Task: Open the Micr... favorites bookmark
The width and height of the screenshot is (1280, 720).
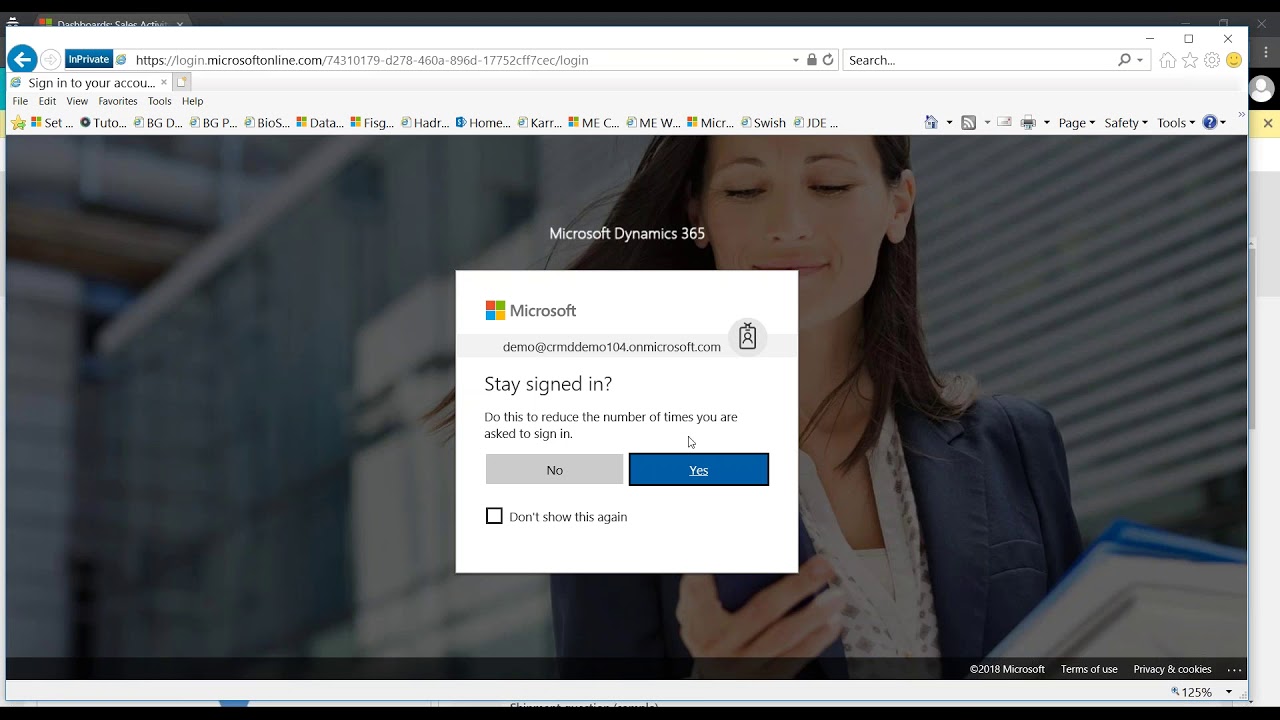Action: (x=710, y=123)
